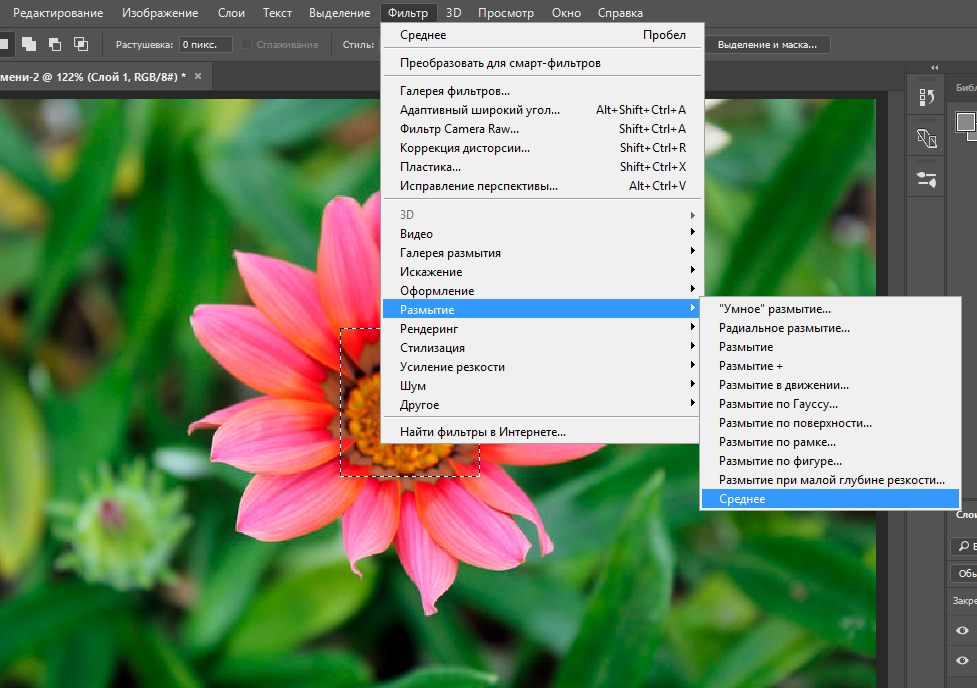Expand the Усиление резкости submenu
This screenshot has width=977, height=688.
pyautogui.click(x=542, y=366)
